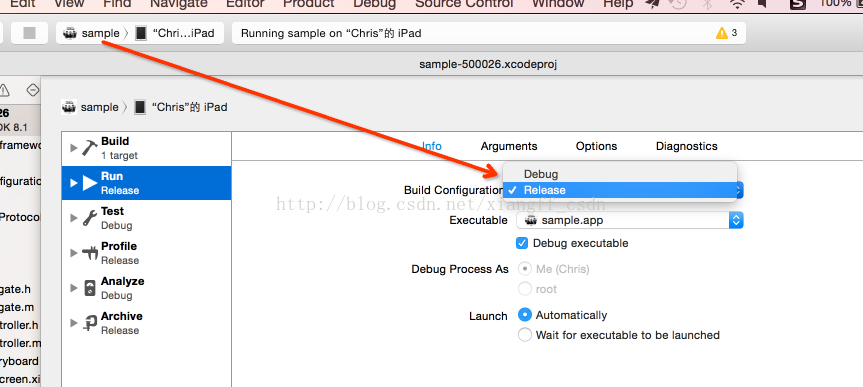Screen dimensions: 863x387
Task: Open the Options tab
Action: coord(596,146)
